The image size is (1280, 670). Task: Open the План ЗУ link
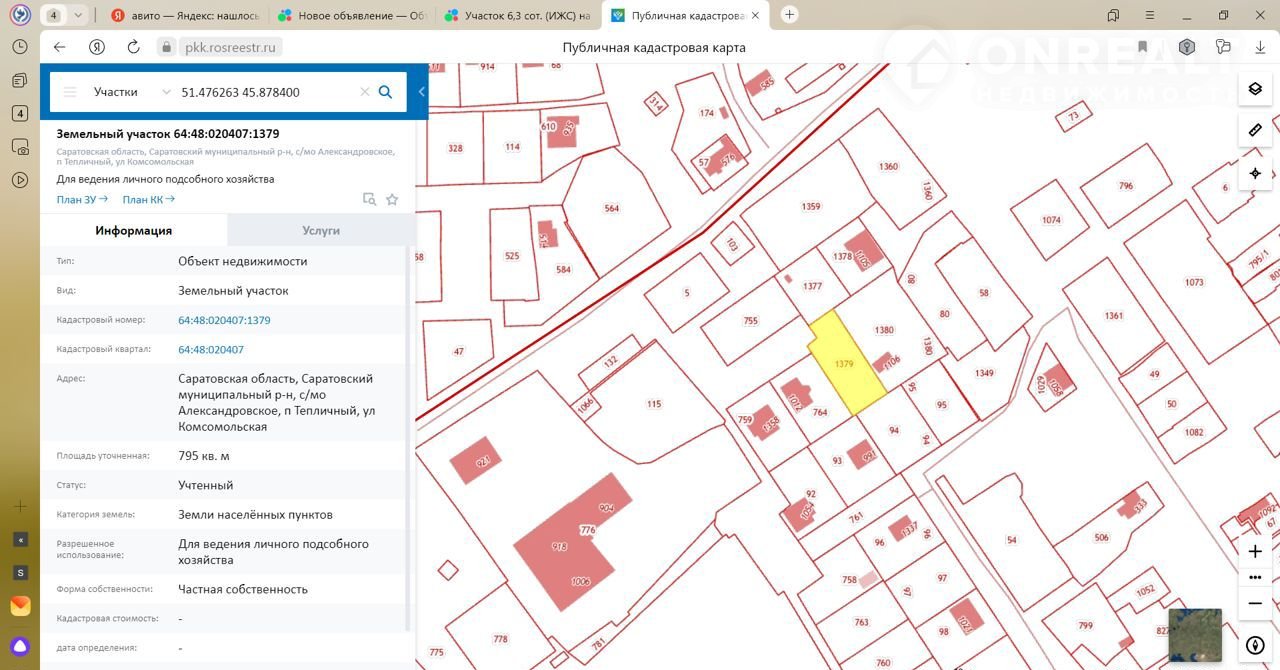[82, 199]
